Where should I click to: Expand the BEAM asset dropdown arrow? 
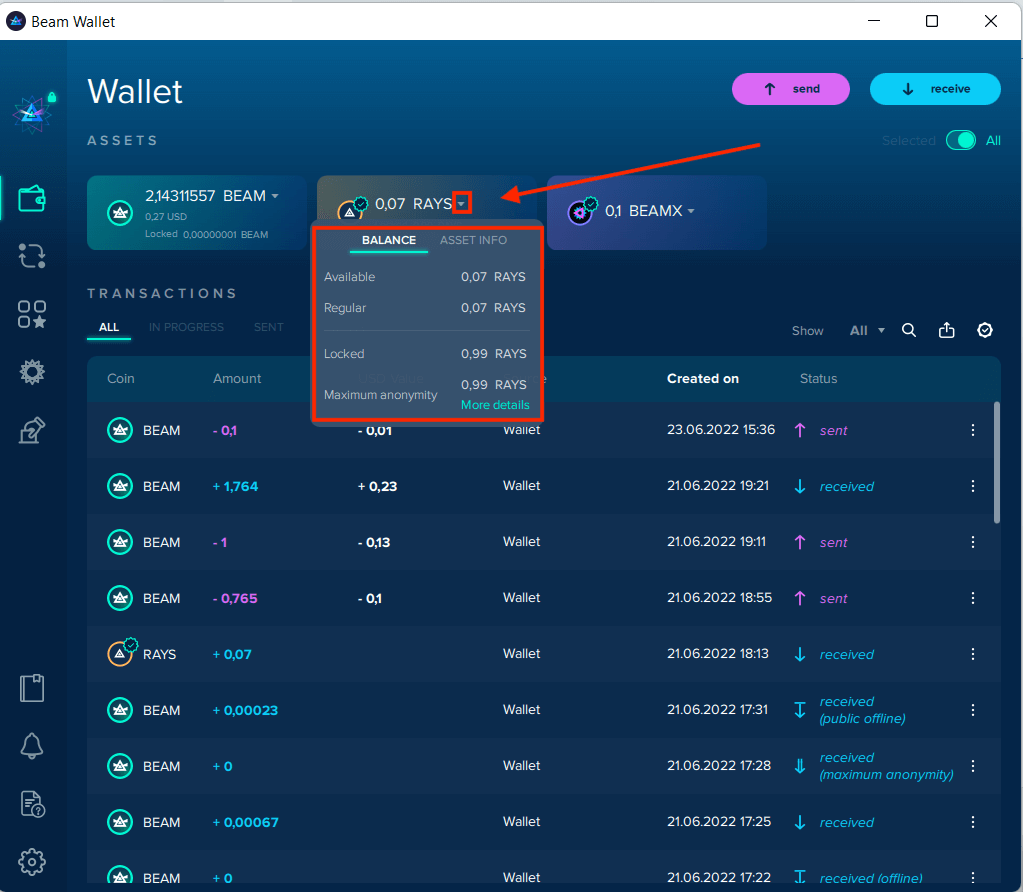[275, 196]
